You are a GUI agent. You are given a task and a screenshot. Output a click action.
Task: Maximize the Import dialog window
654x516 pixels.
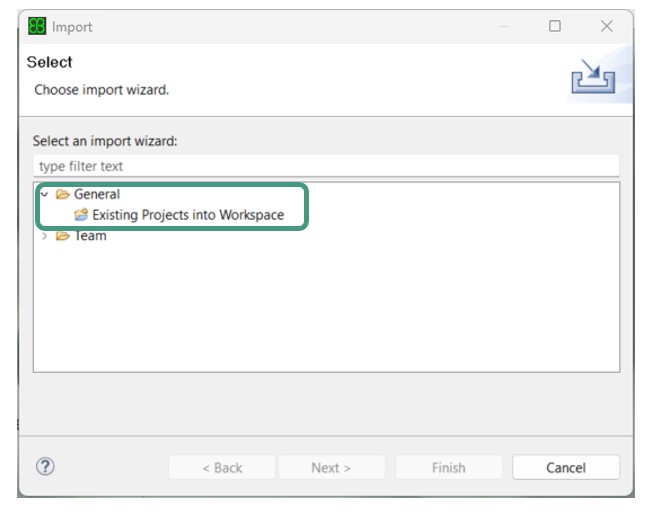(x=555, y=27)
